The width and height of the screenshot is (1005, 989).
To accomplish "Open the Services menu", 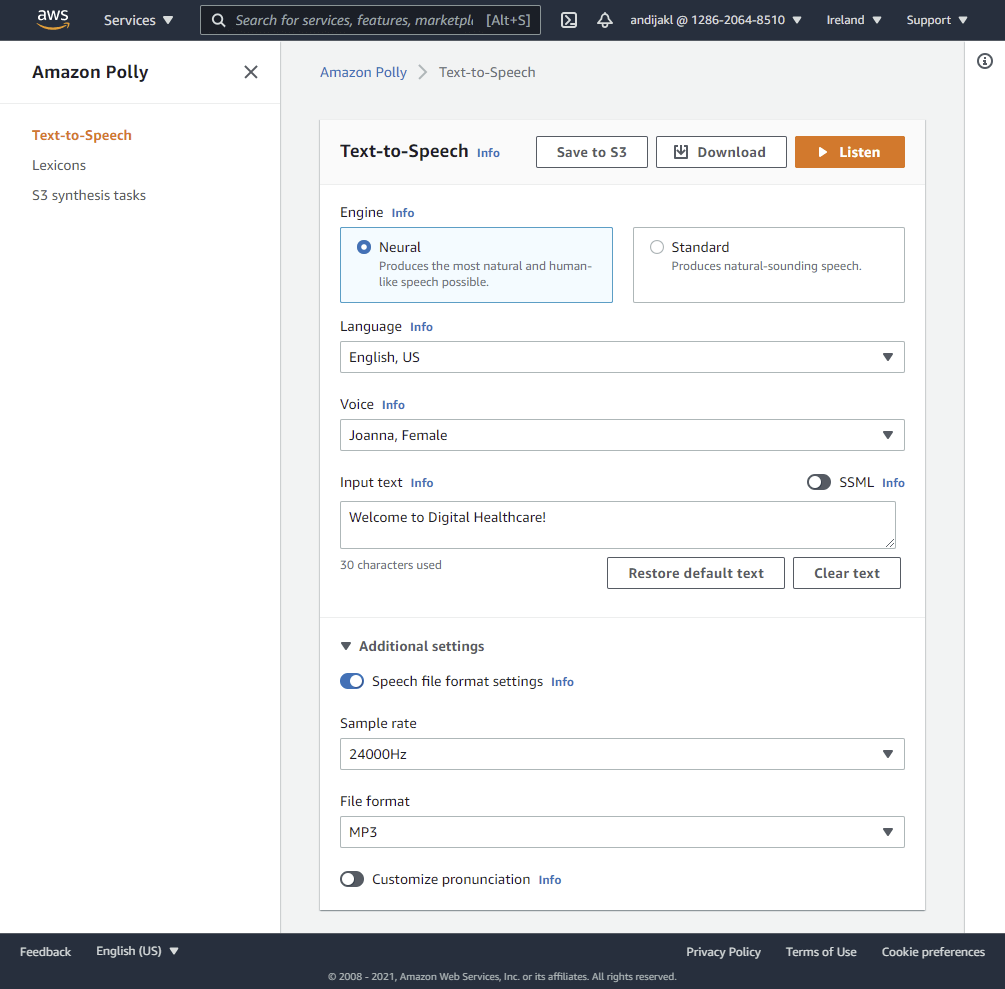I will [138, 20].
